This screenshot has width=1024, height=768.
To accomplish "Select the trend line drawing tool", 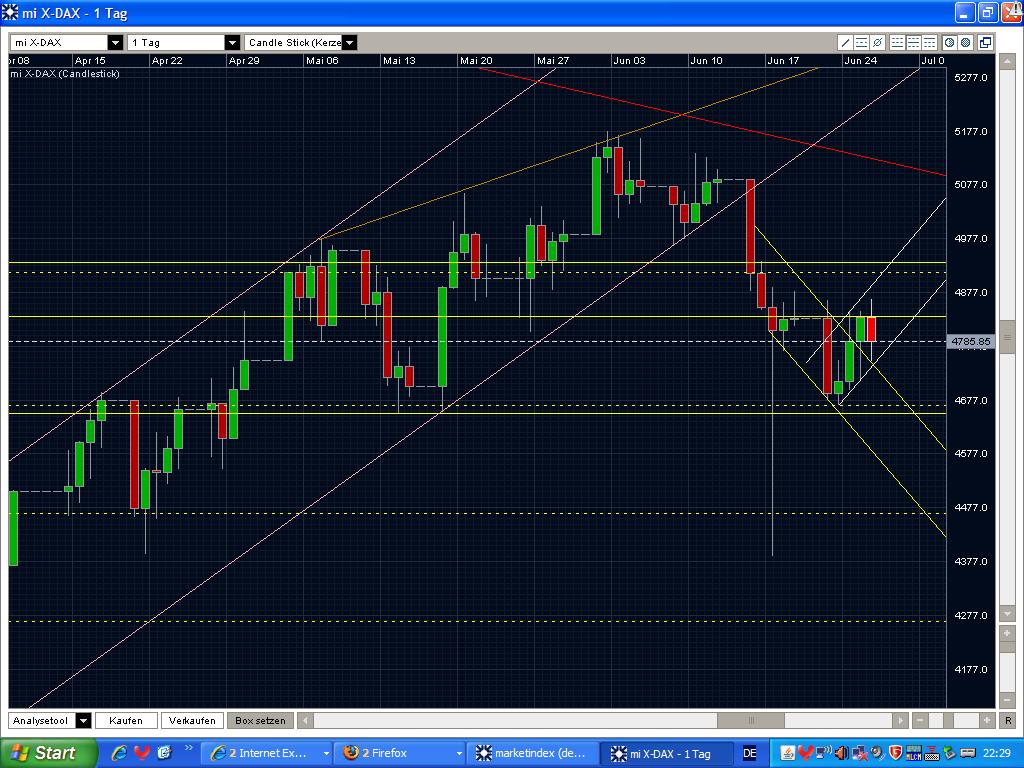I will [x=845, y=42].
